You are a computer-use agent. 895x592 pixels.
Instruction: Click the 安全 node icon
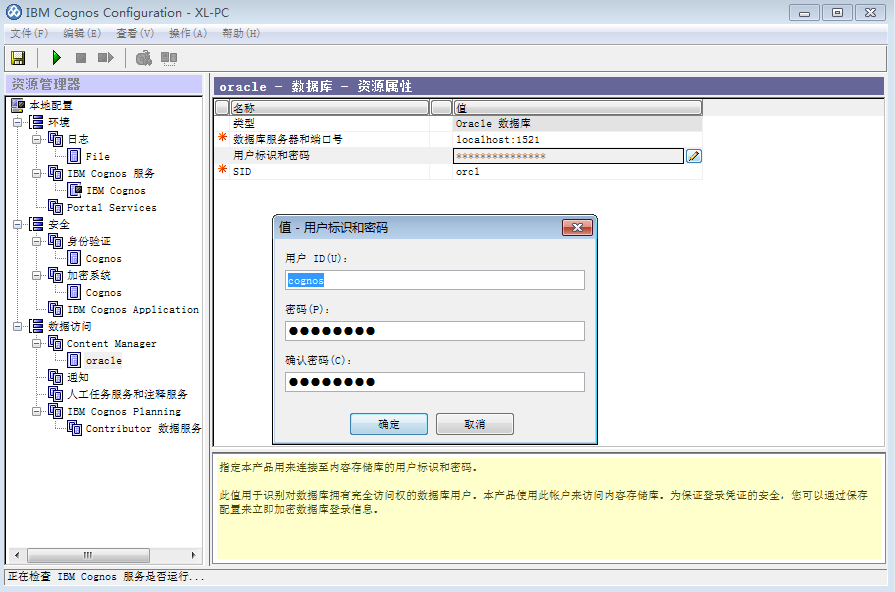point(37,224)
